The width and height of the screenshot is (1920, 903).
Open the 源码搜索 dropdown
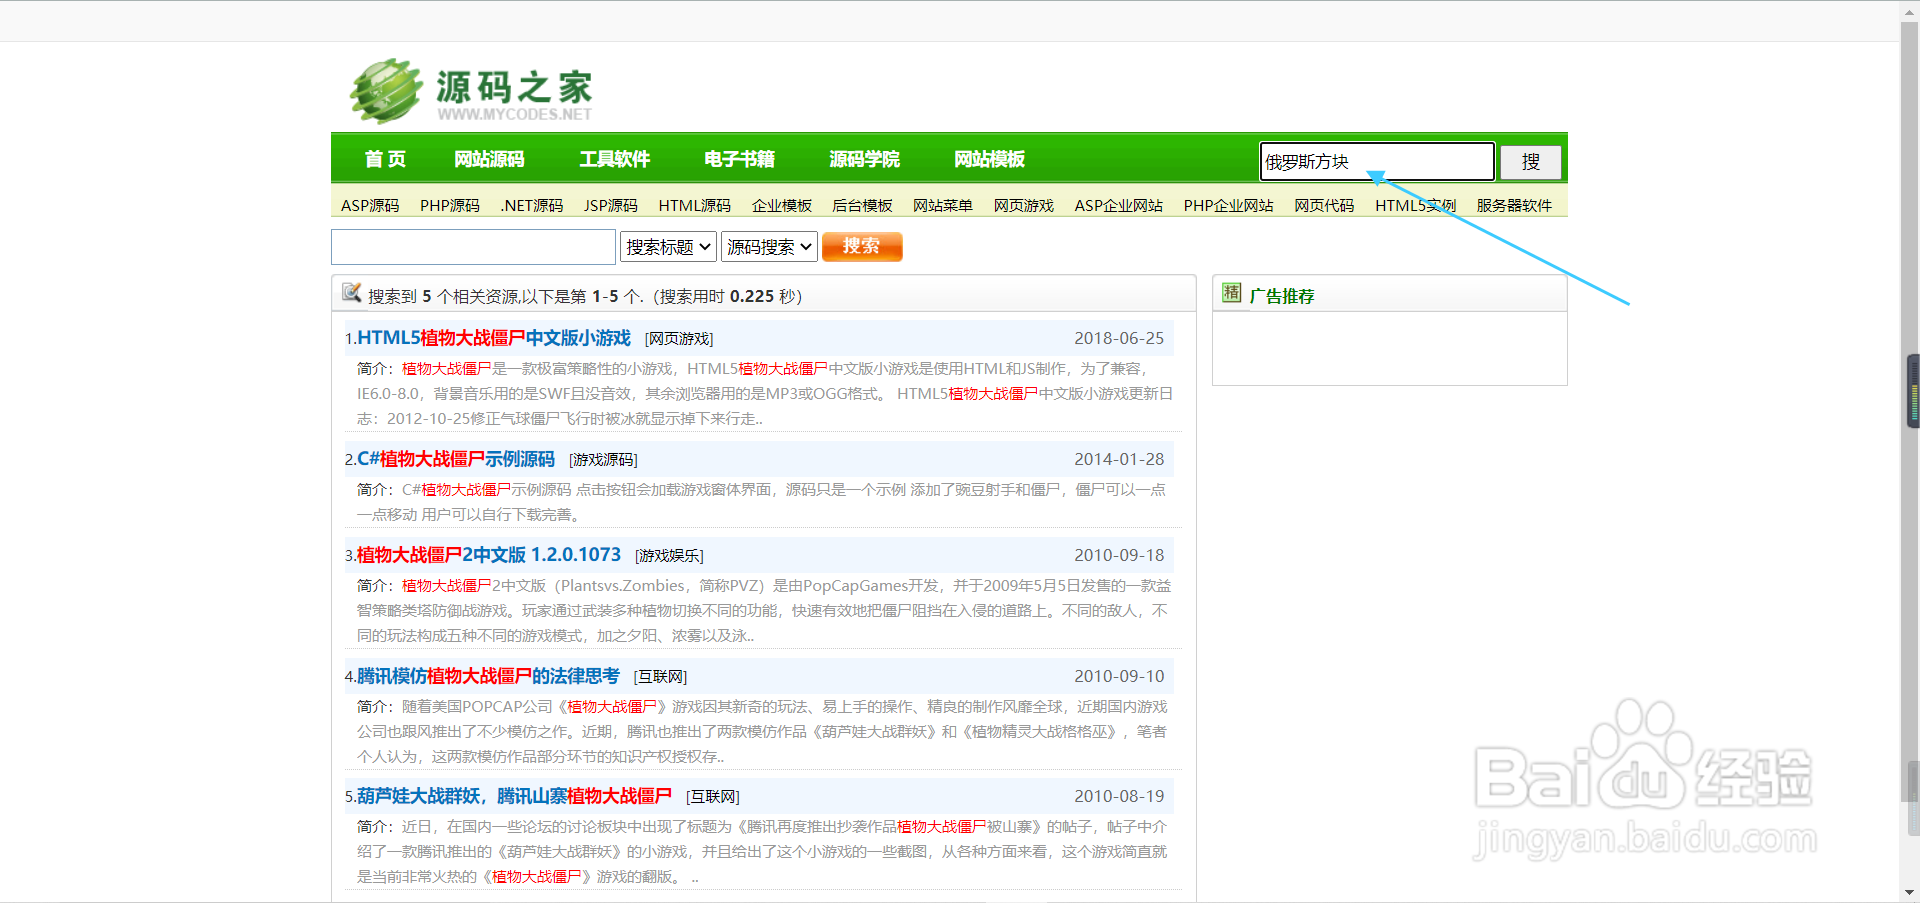pyautogui.click(x=769, y=247)
